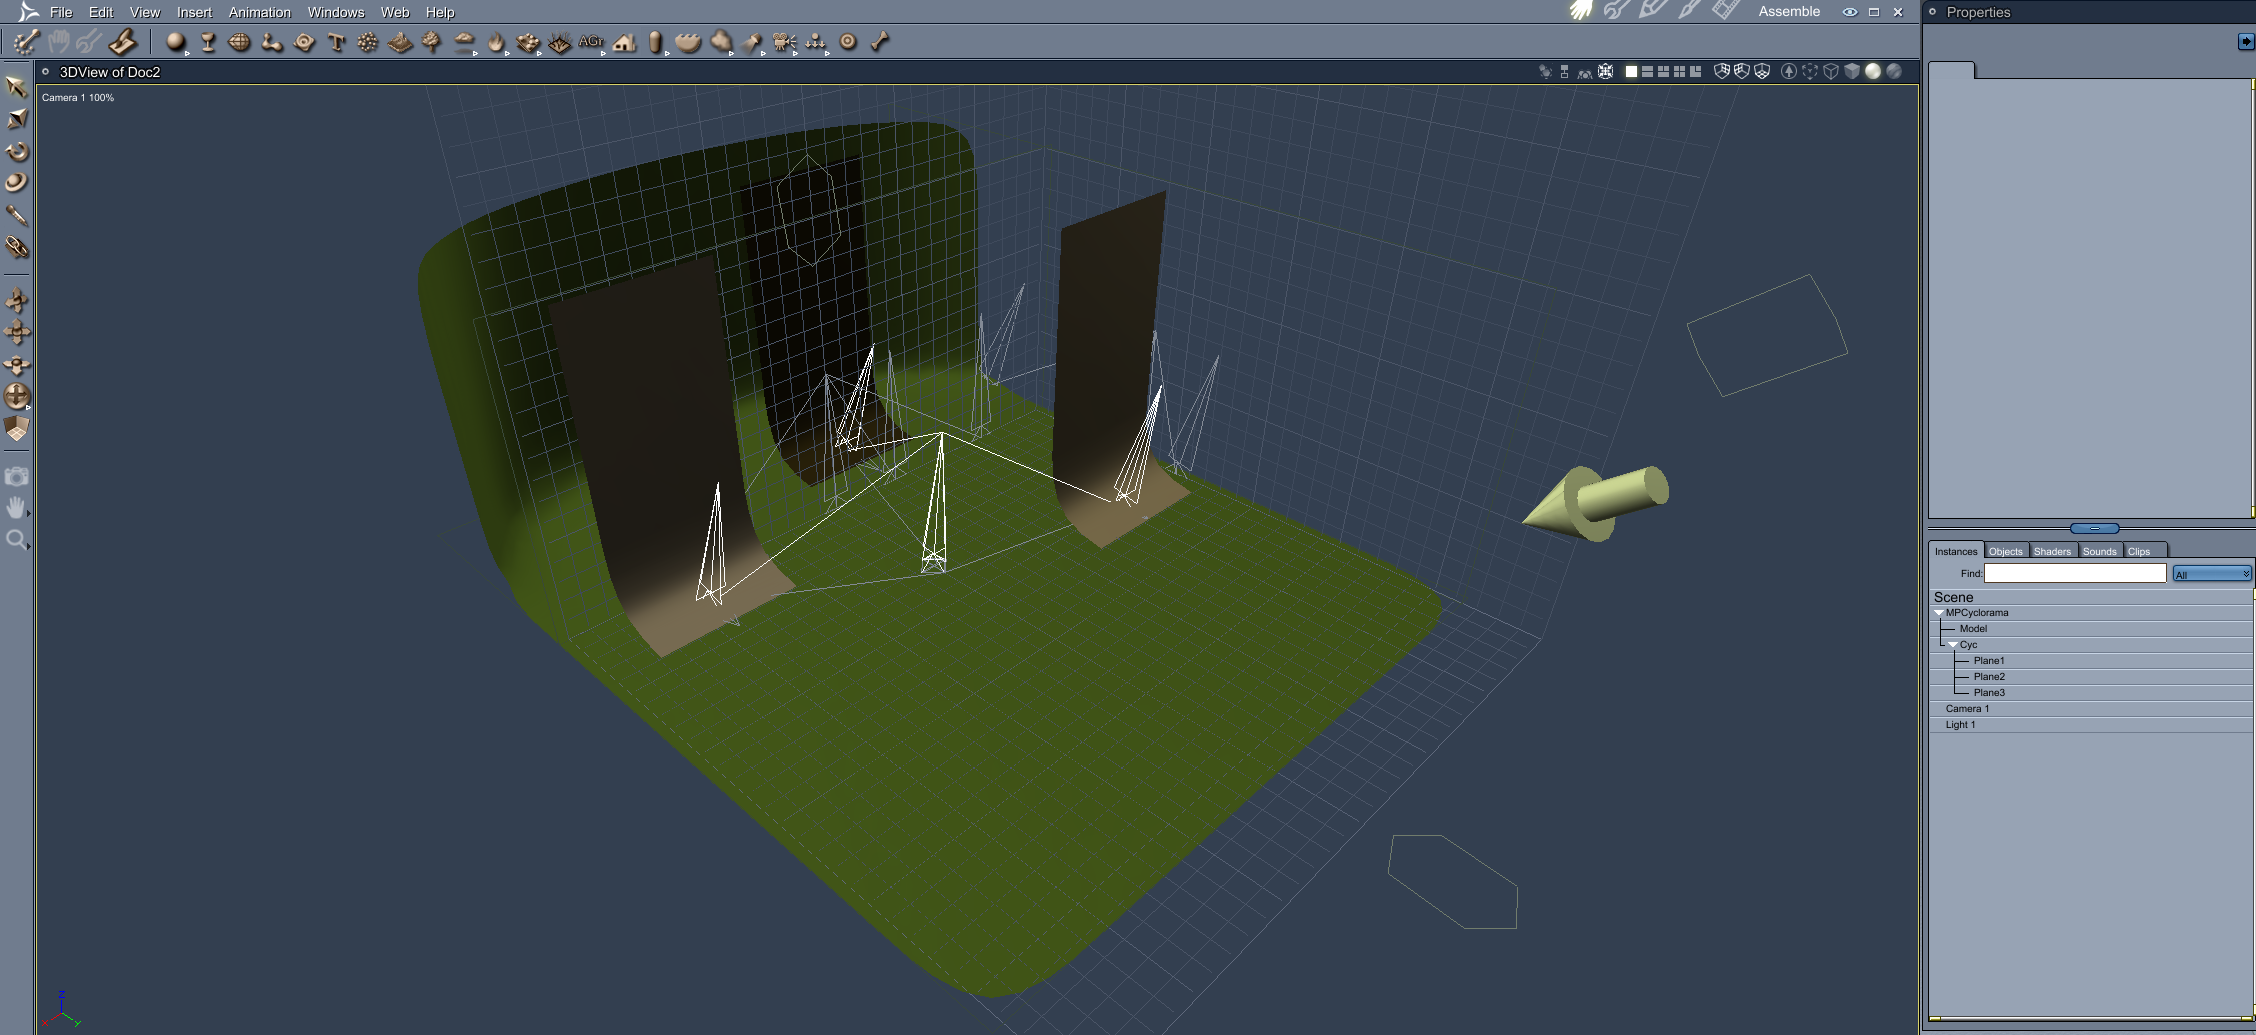Image resolution: width=2256 pixels, height=1035 pixels.
Task: Choose single-view layout in 3DView header
Action: click(x=1631, y=71)
